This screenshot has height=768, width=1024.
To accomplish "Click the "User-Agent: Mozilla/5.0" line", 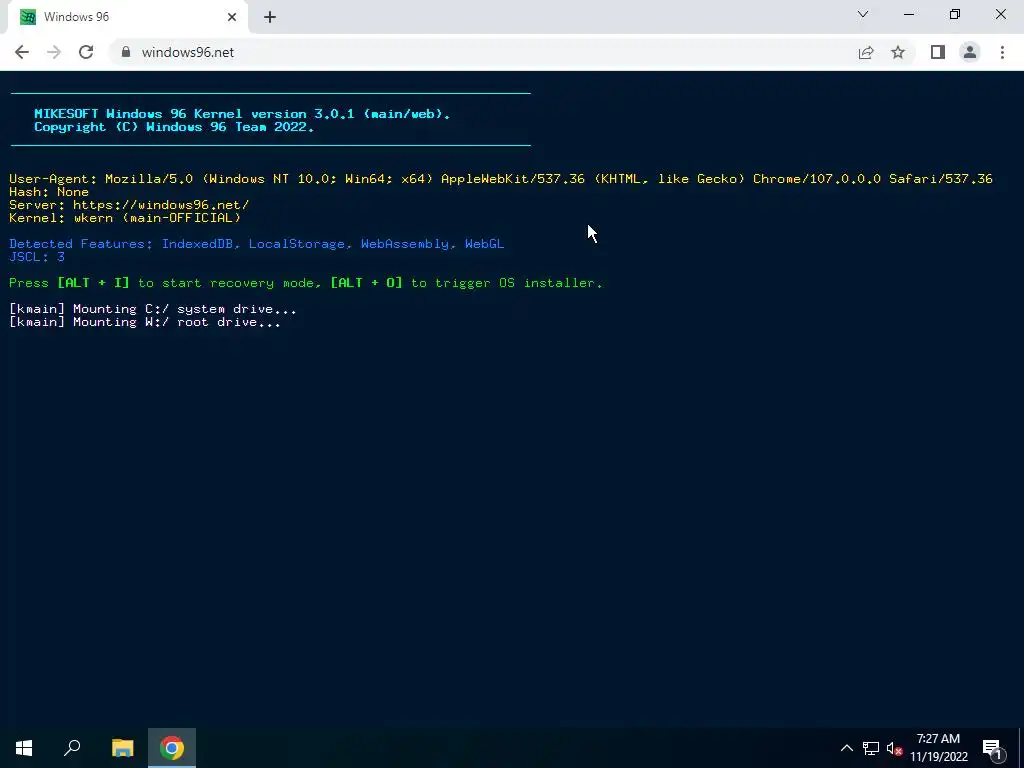I will coord(501,178).
